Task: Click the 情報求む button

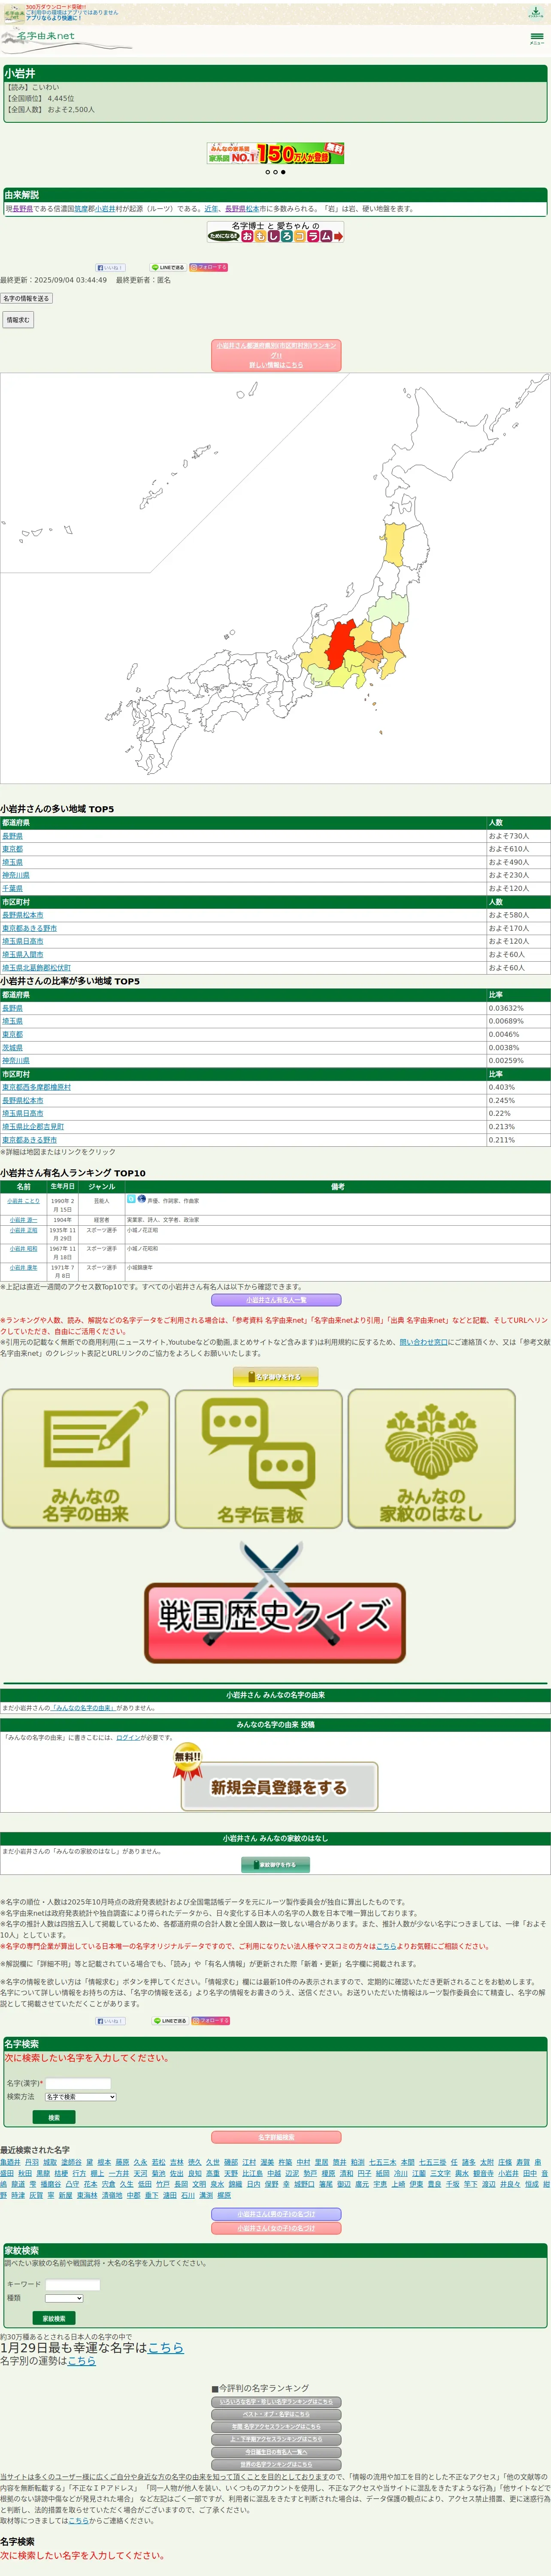Action: pyautogui.click(x=18, y=320)
